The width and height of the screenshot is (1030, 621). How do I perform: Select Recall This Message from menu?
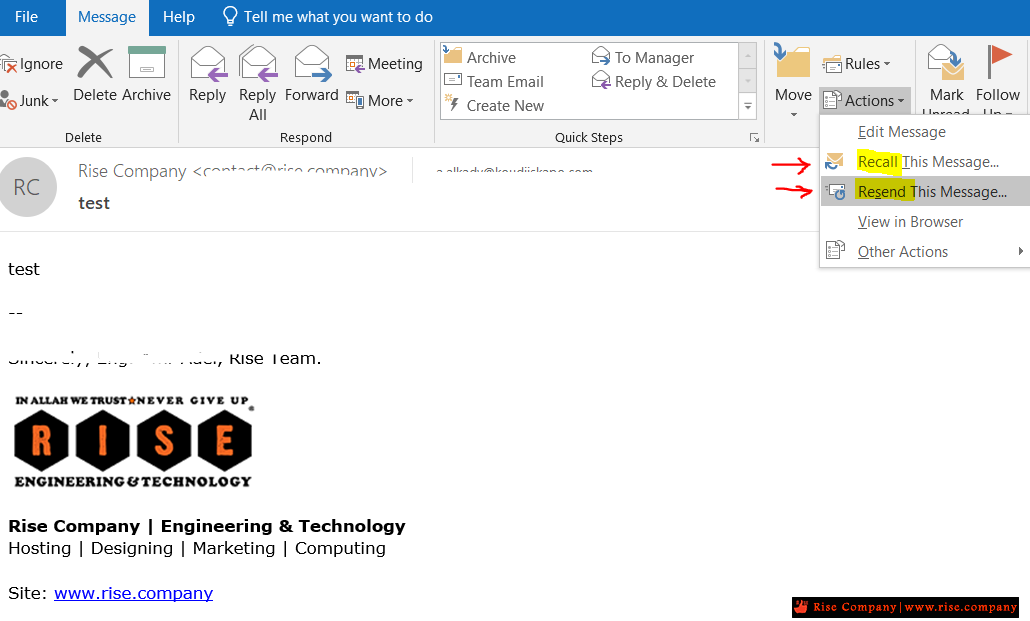(x=927, y=162)
